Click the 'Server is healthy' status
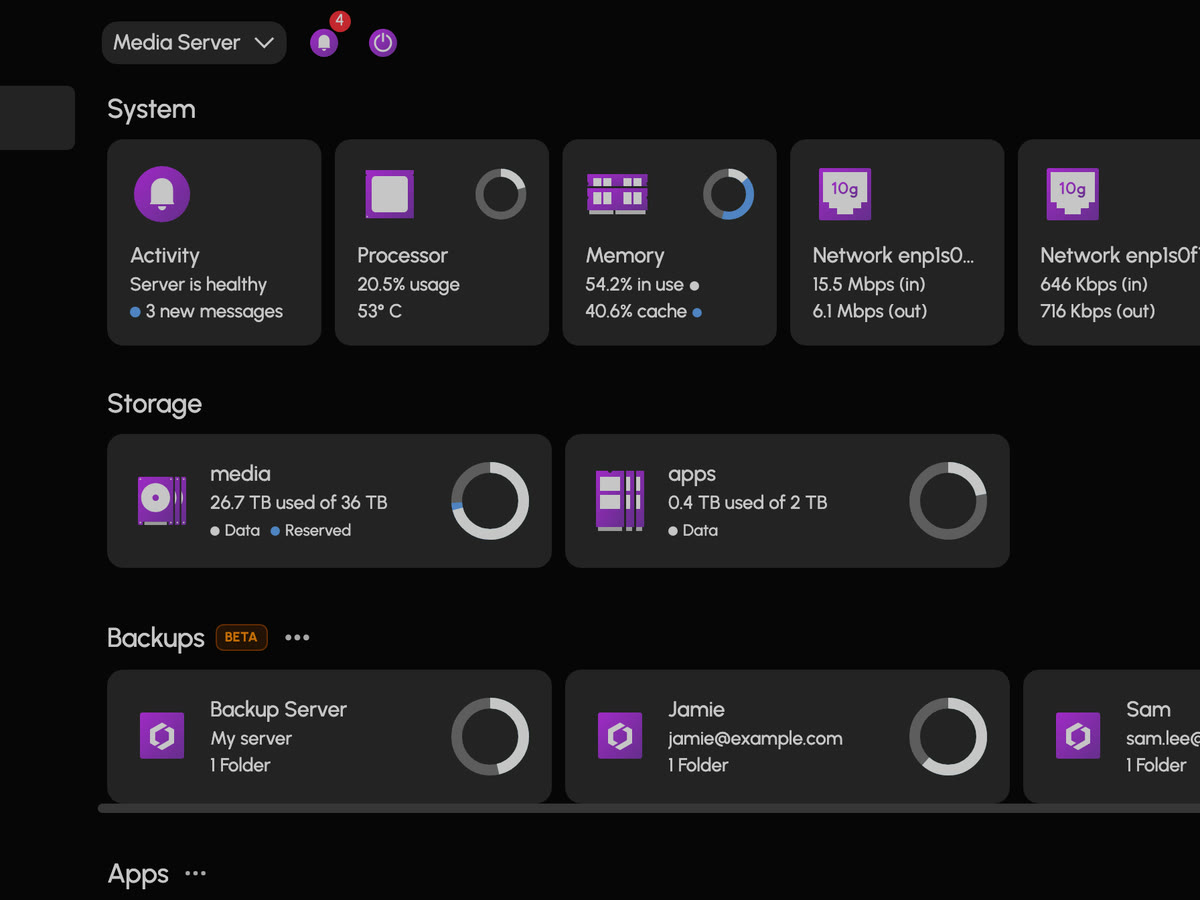The height and width of the screenshot is (900, 1200). [x=198, y=284]
